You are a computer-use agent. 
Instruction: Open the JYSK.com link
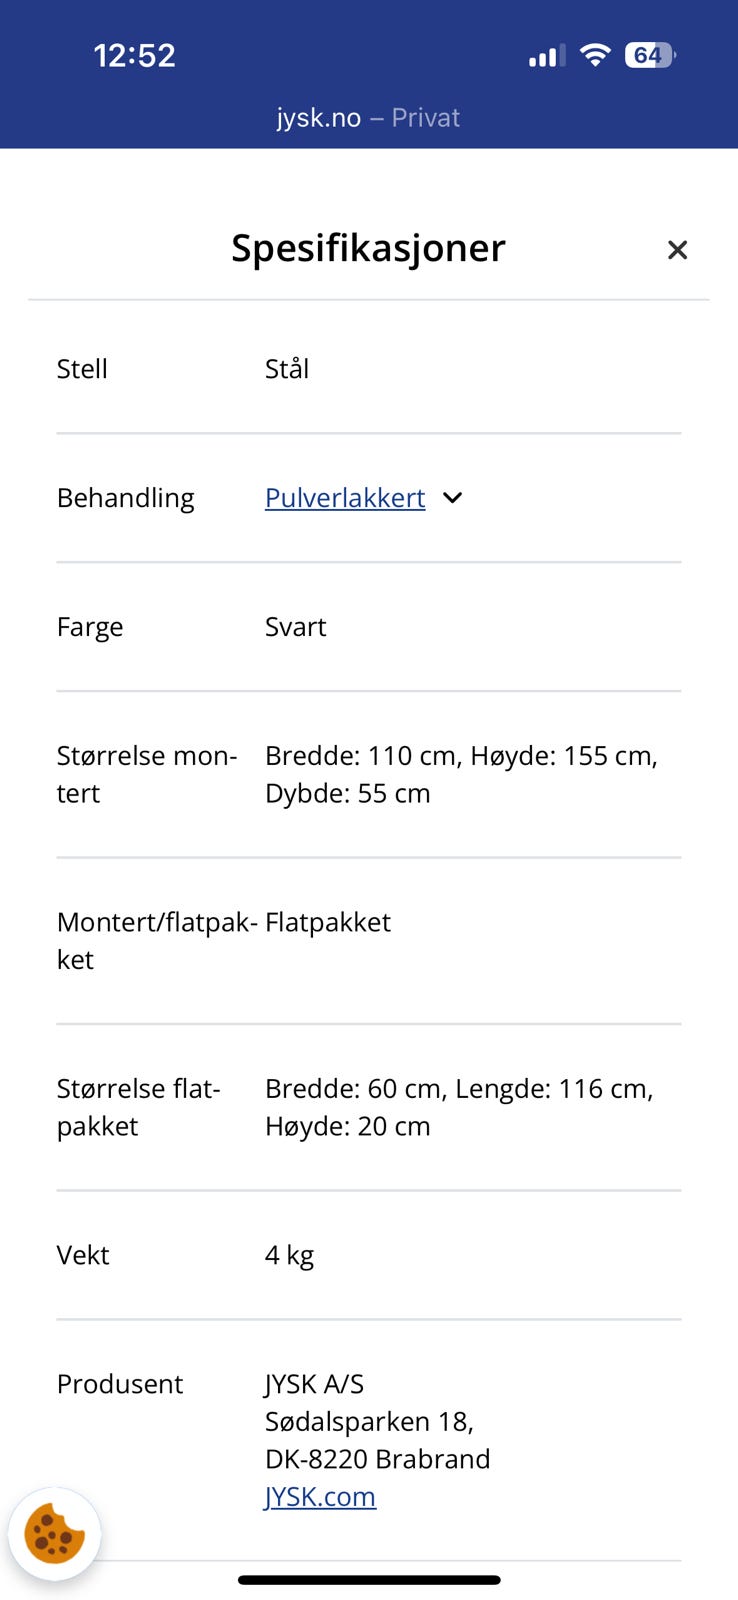tap(320, 1496)
